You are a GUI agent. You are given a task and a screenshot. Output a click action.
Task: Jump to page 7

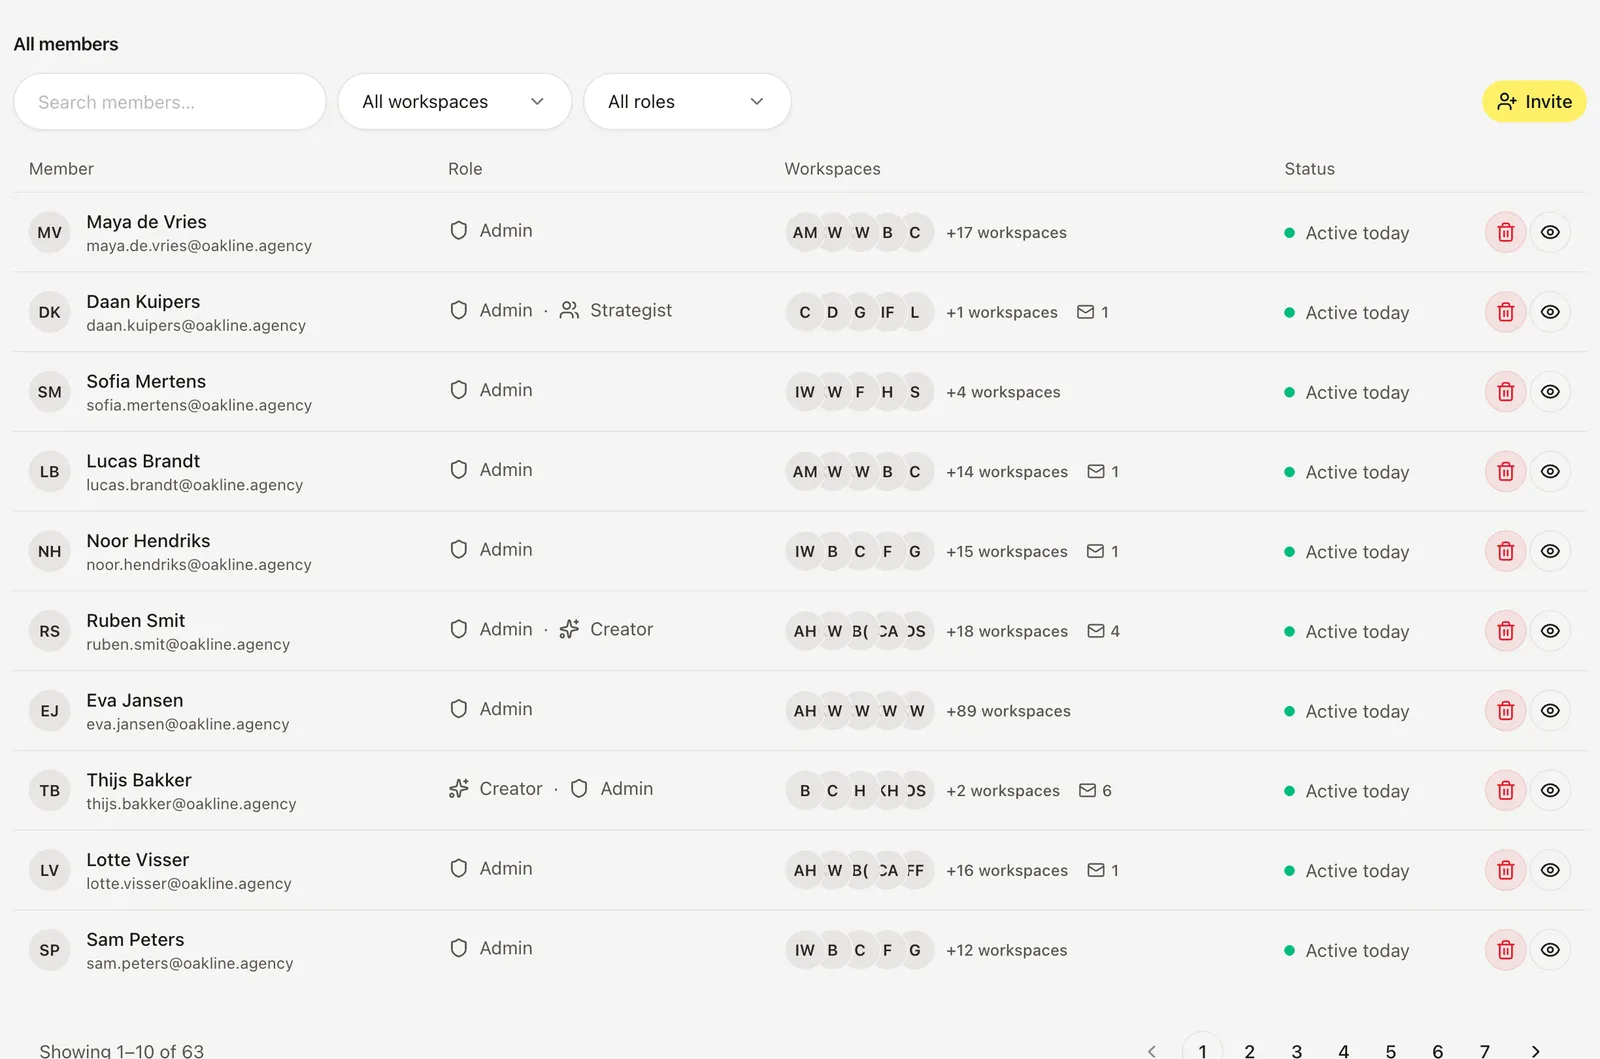click(x=1485, y=1051)
